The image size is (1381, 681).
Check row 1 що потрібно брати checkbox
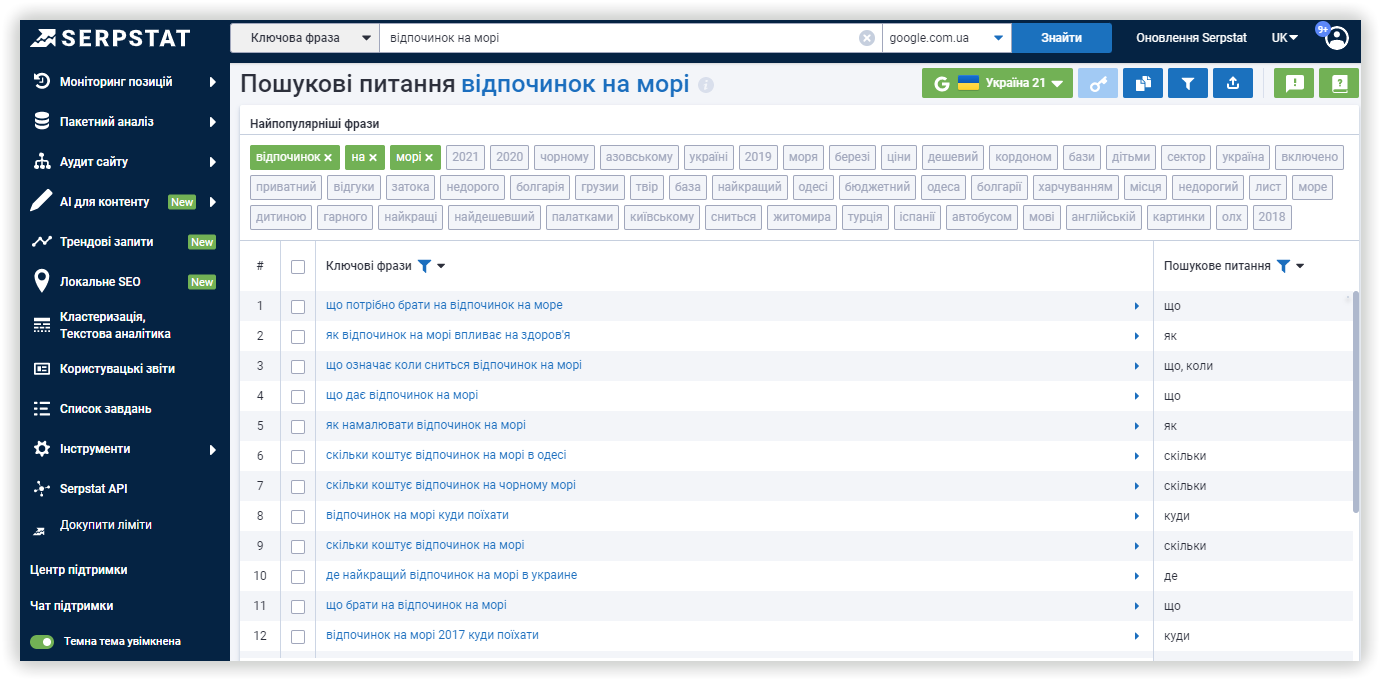tap(298, 306)
